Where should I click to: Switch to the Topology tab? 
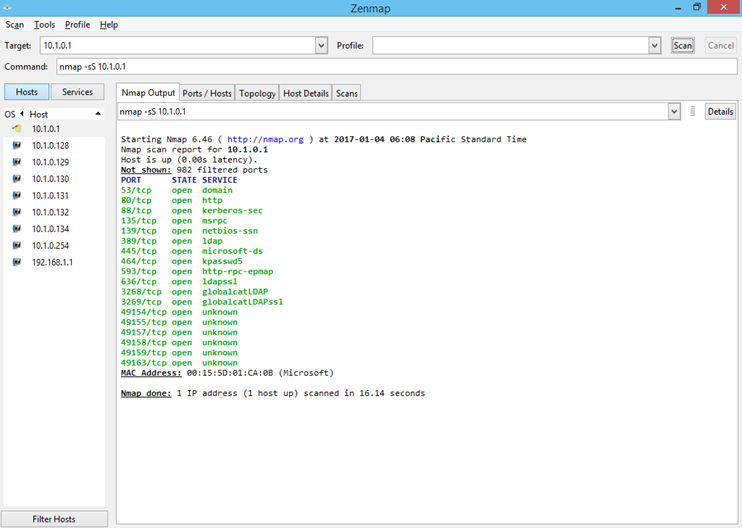pyautogui.click(x=257, y=93)
